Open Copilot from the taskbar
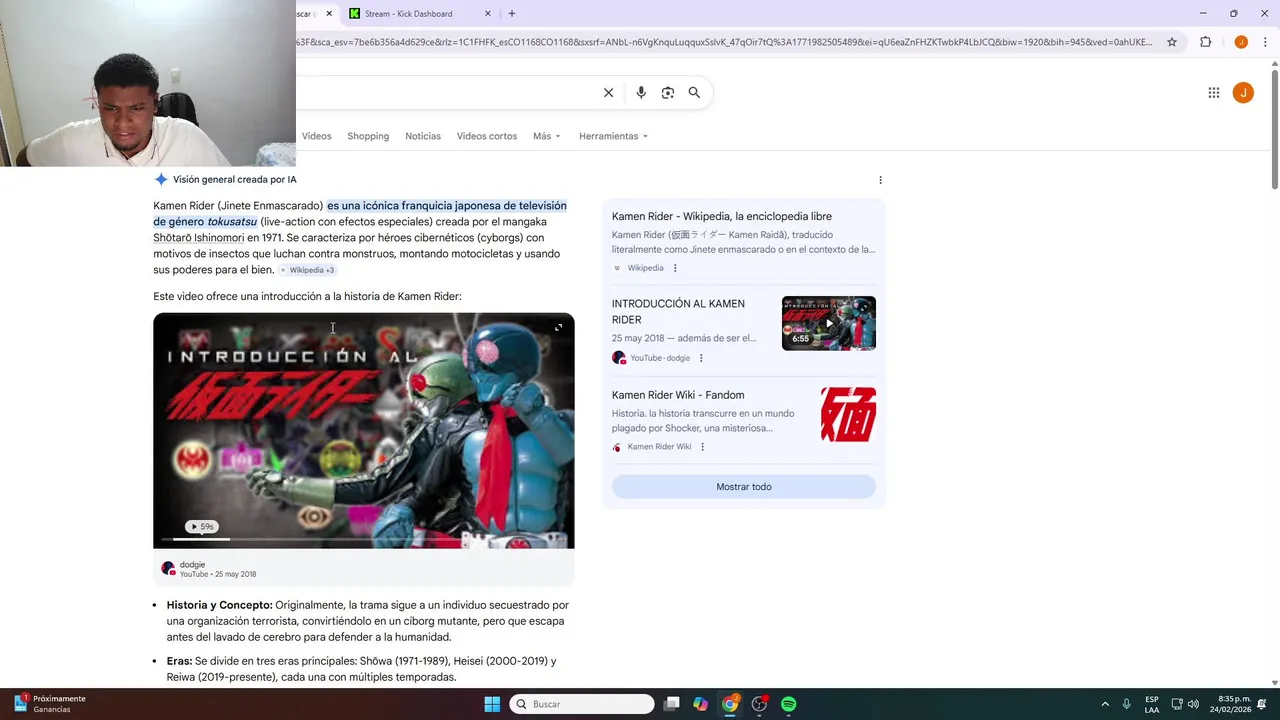Viewport: 1280px width, 720px height. pyautogui.click(x=700, y=704)
